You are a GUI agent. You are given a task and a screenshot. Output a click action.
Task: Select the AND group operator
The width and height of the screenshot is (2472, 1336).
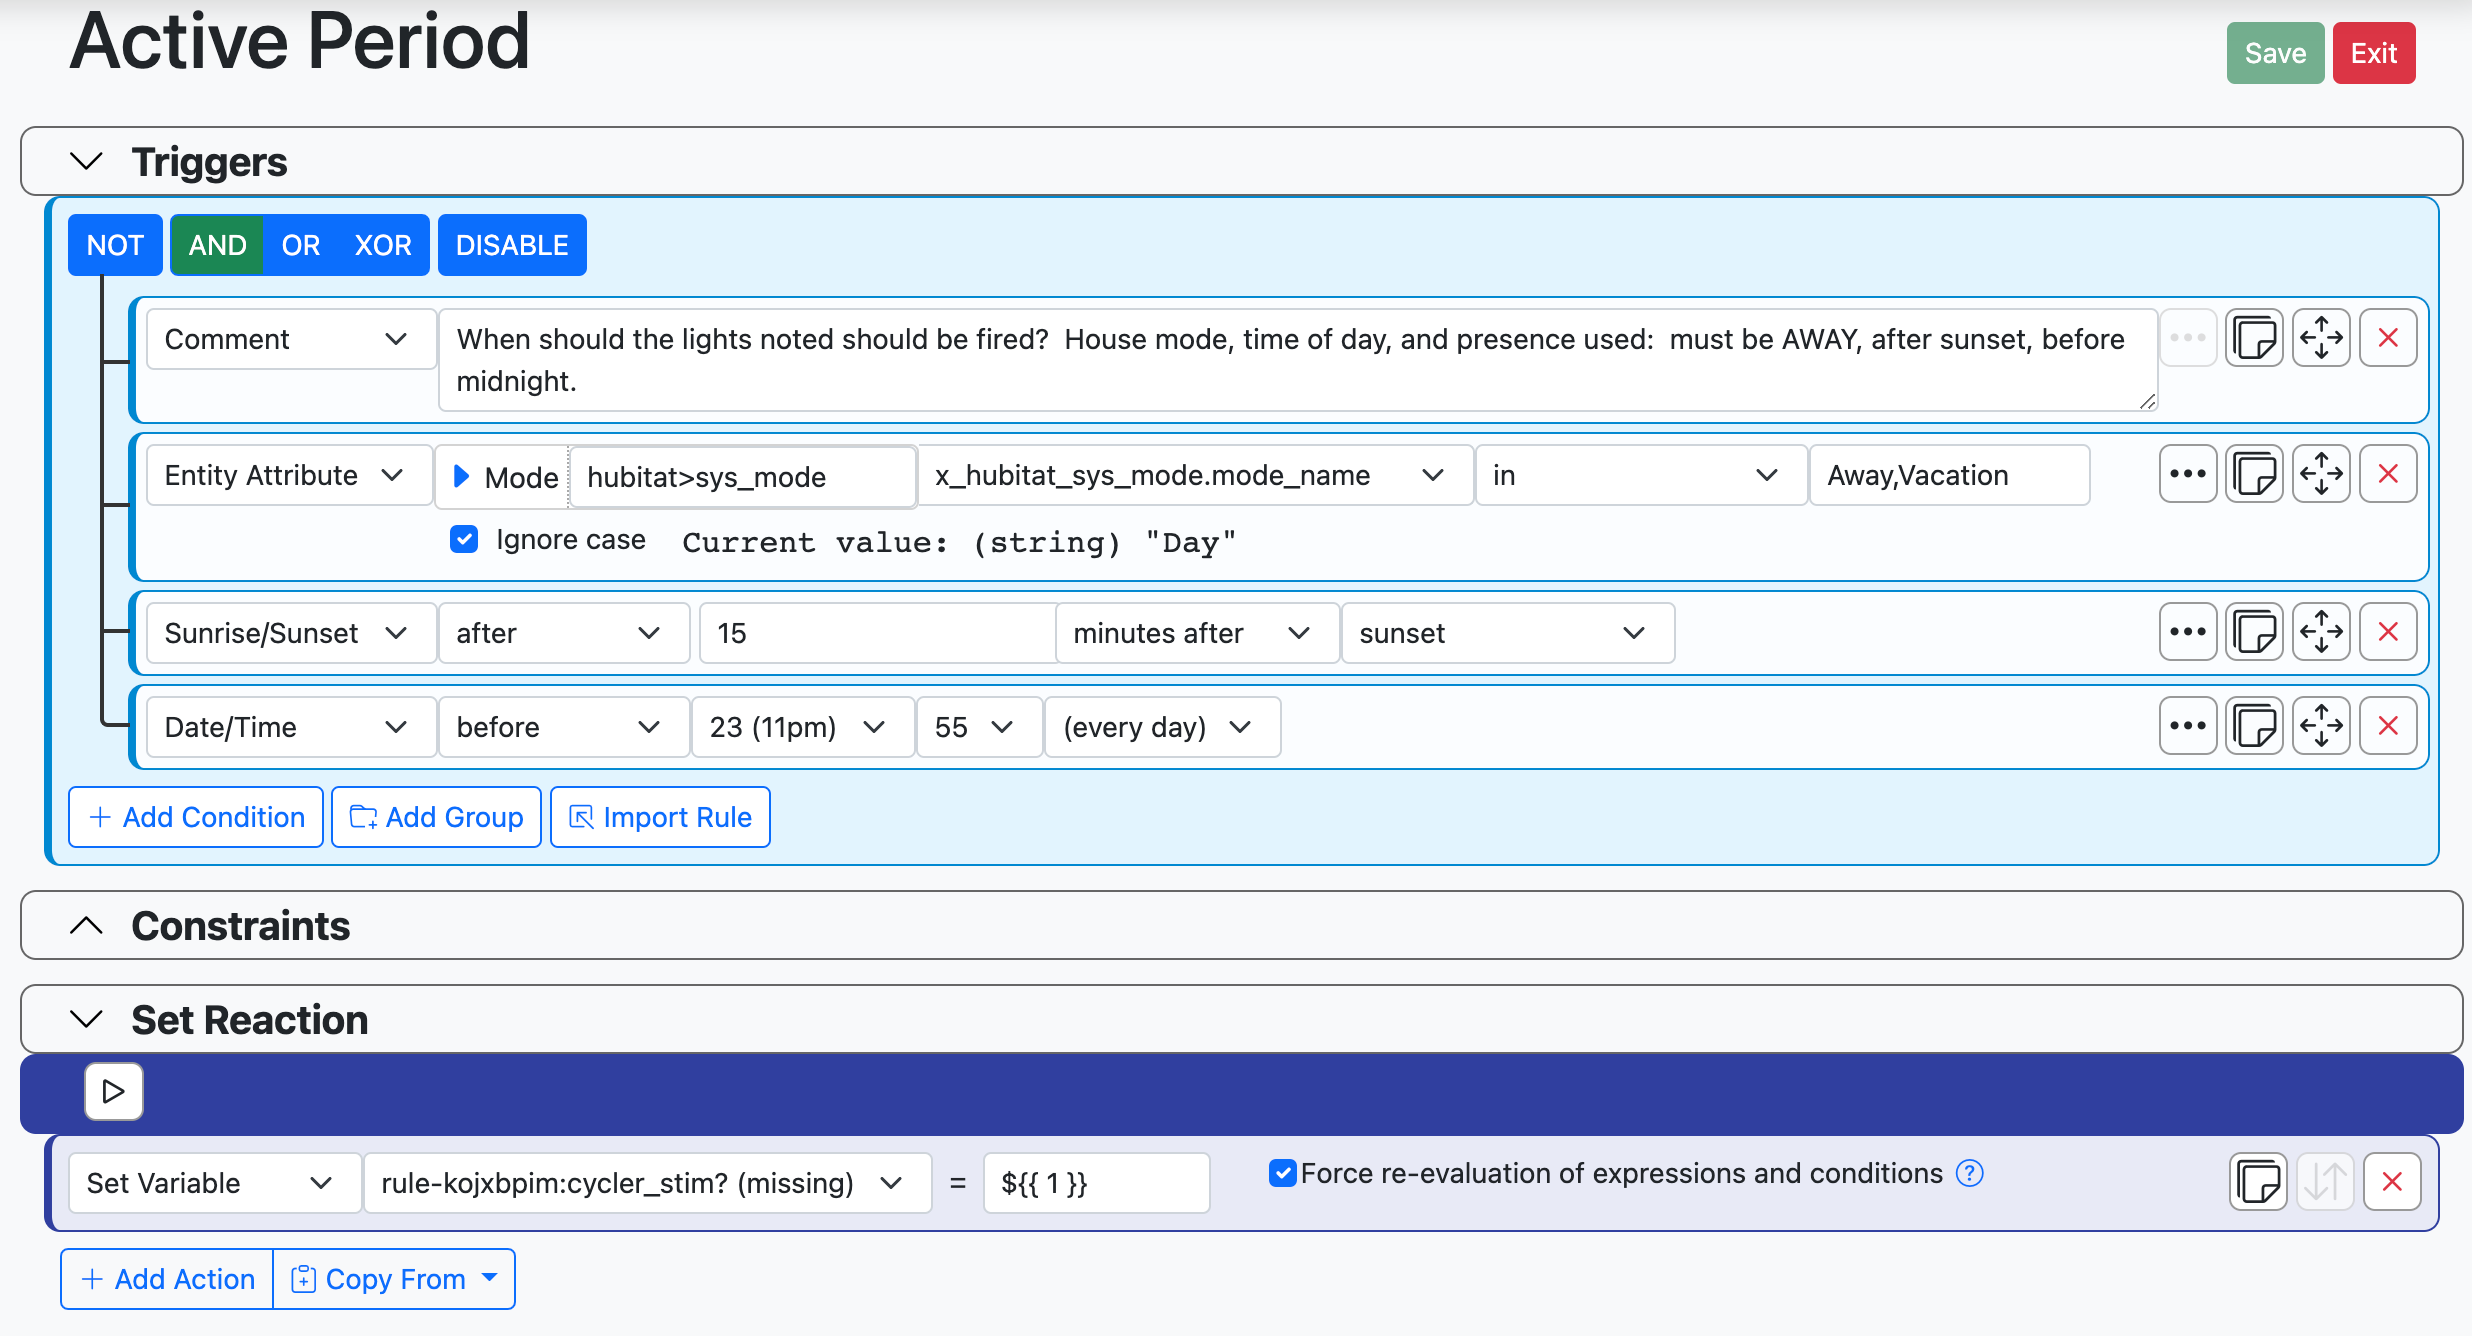tap(217, 245)
